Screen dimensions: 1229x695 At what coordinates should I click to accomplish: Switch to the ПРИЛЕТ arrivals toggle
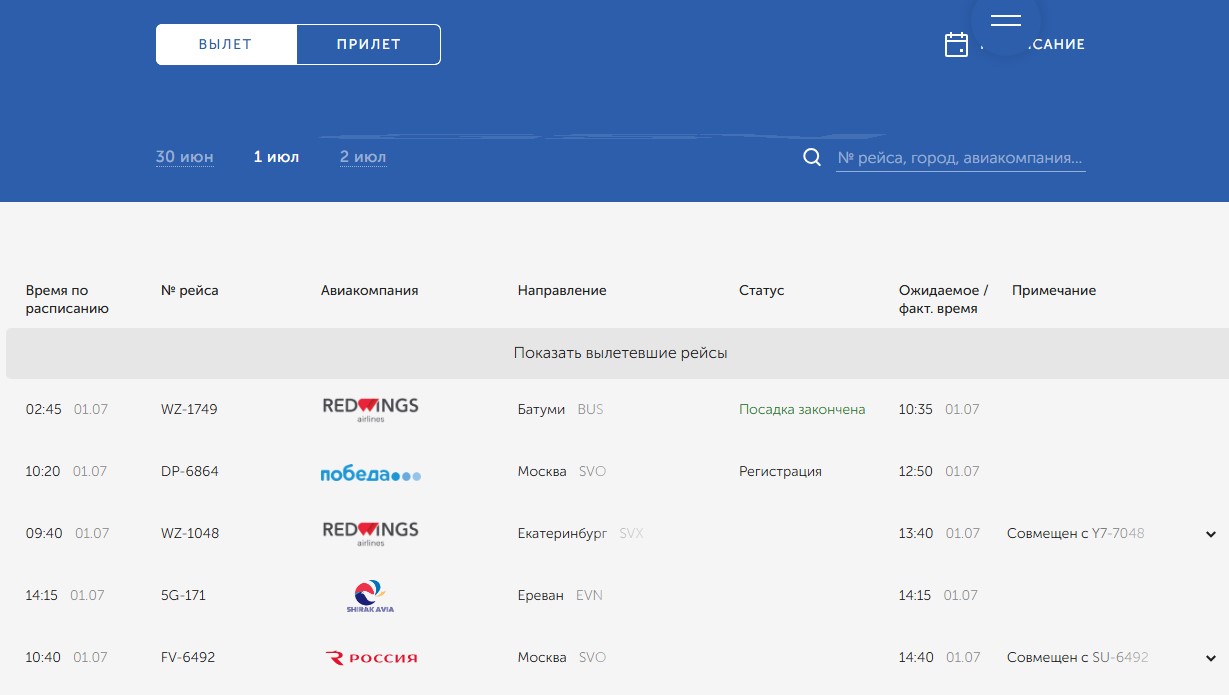coord(368,44)
